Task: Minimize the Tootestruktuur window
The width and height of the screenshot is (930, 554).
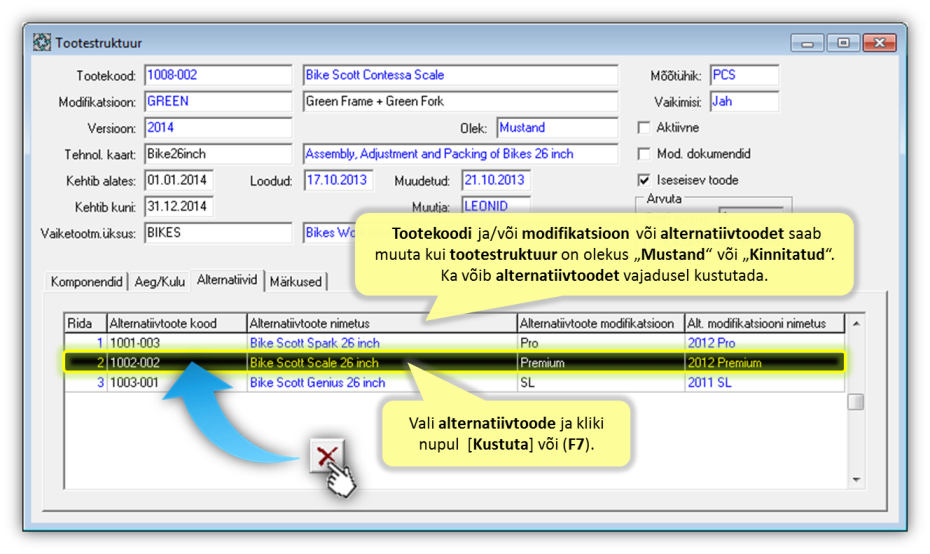Action: 807,43
